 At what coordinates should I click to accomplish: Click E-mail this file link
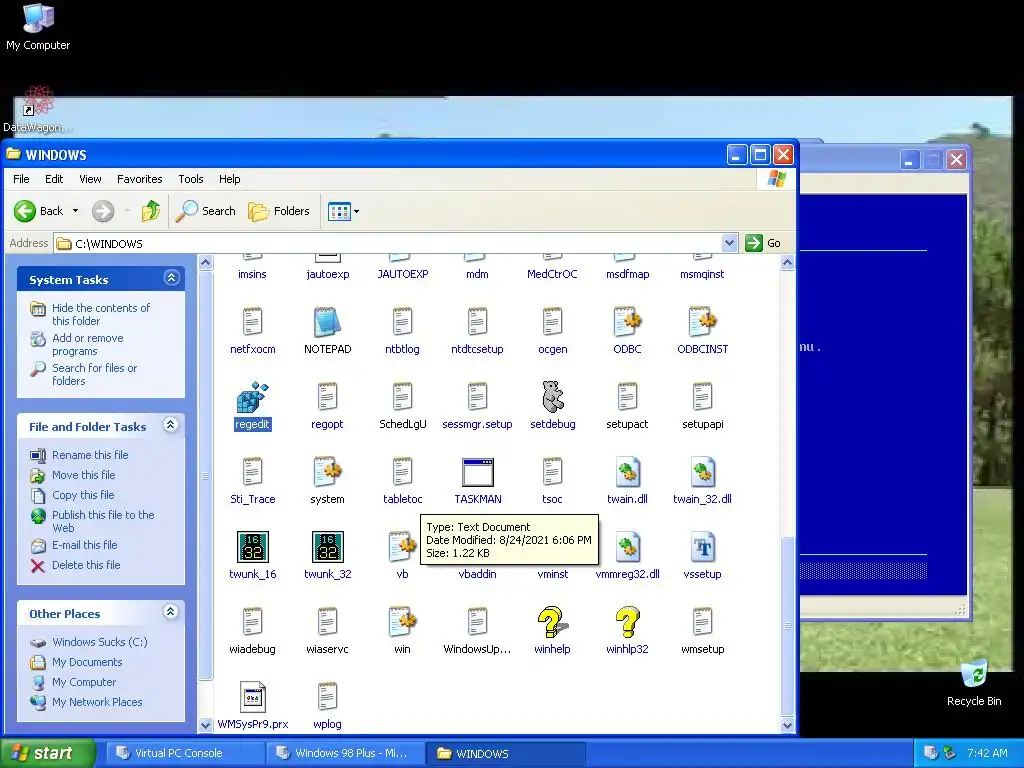coord(85,545)
